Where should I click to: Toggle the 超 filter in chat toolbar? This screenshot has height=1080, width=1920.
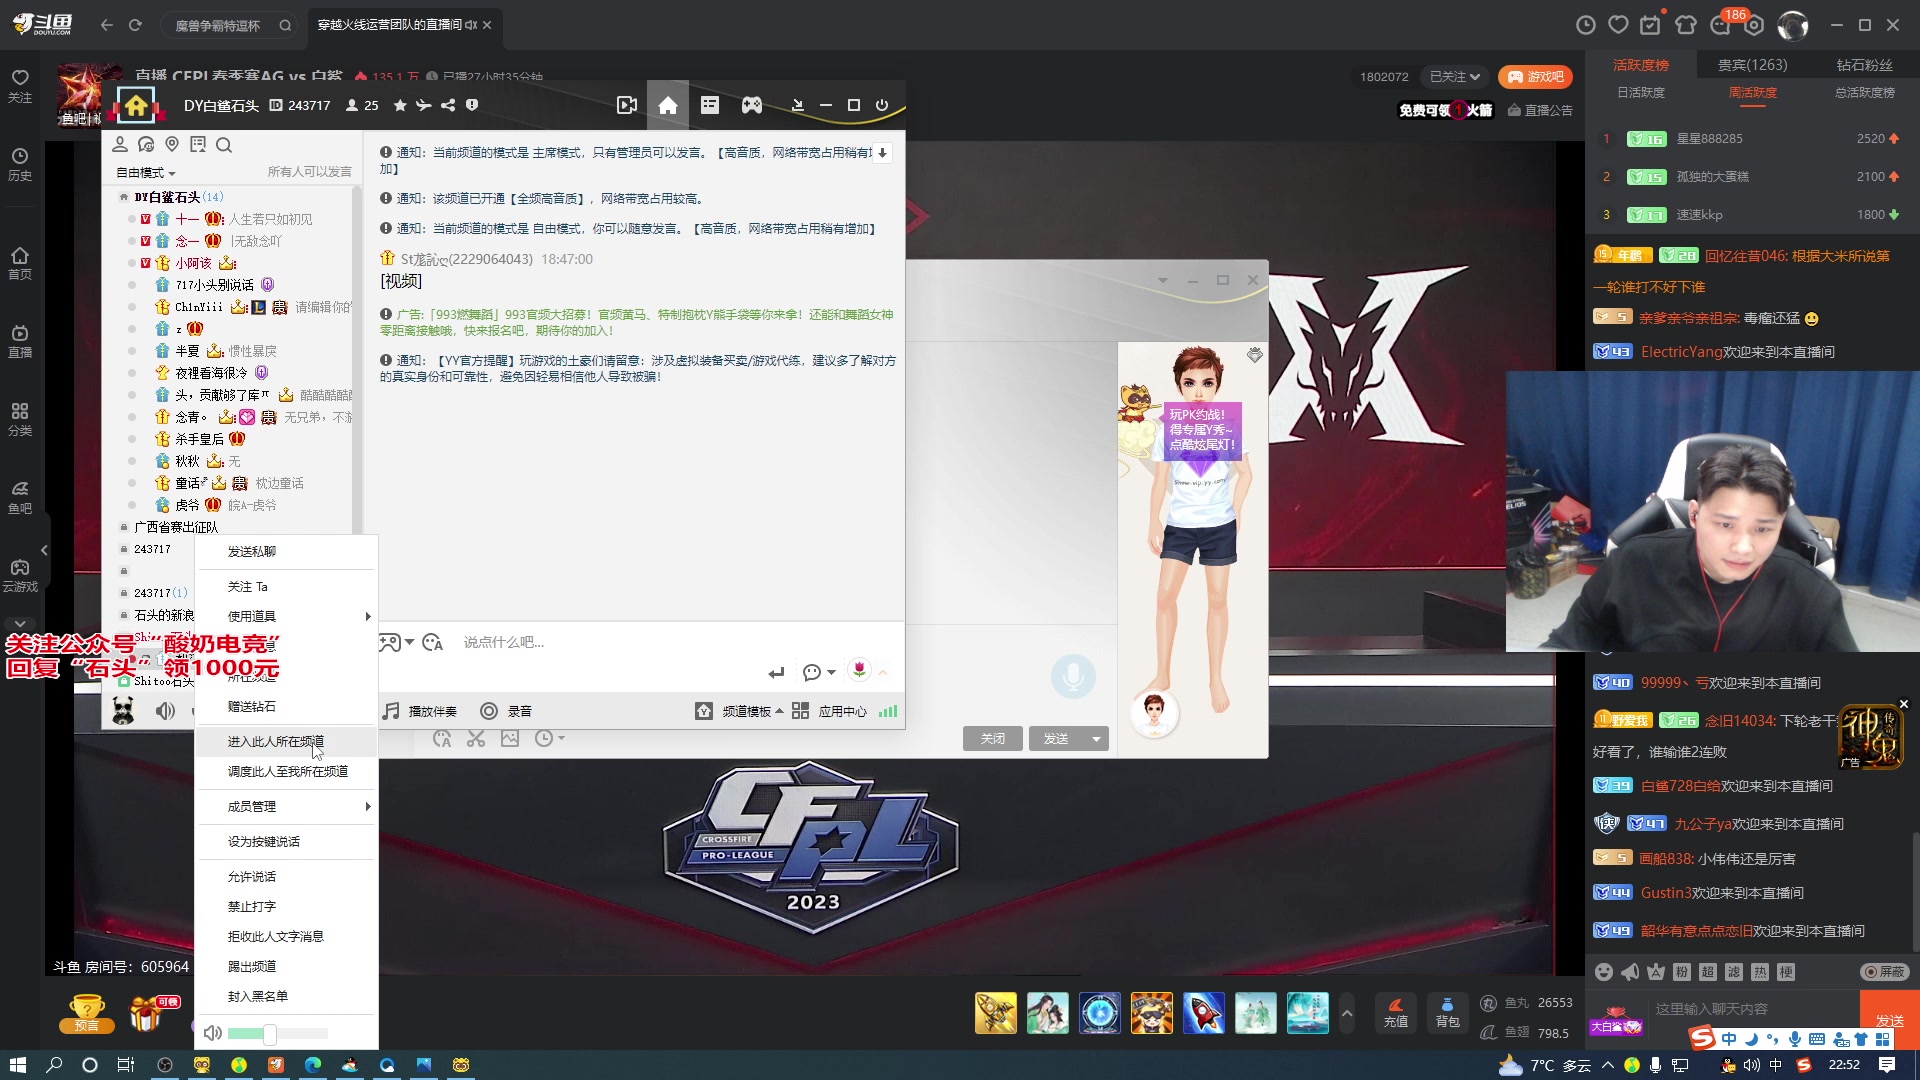1708,972
